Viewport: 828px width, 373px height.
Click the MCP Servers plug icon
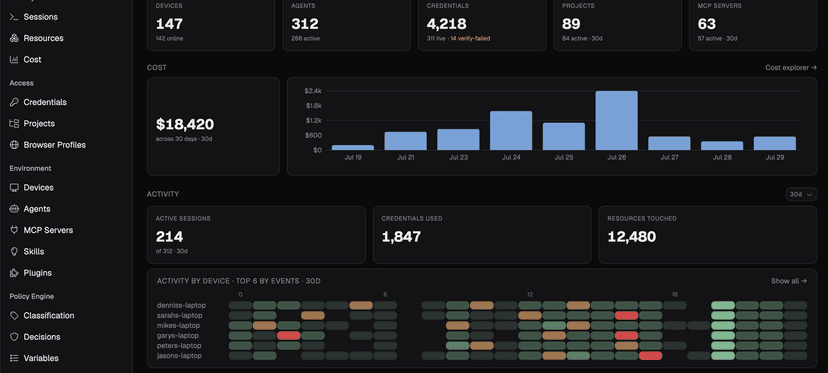point(14,230)
